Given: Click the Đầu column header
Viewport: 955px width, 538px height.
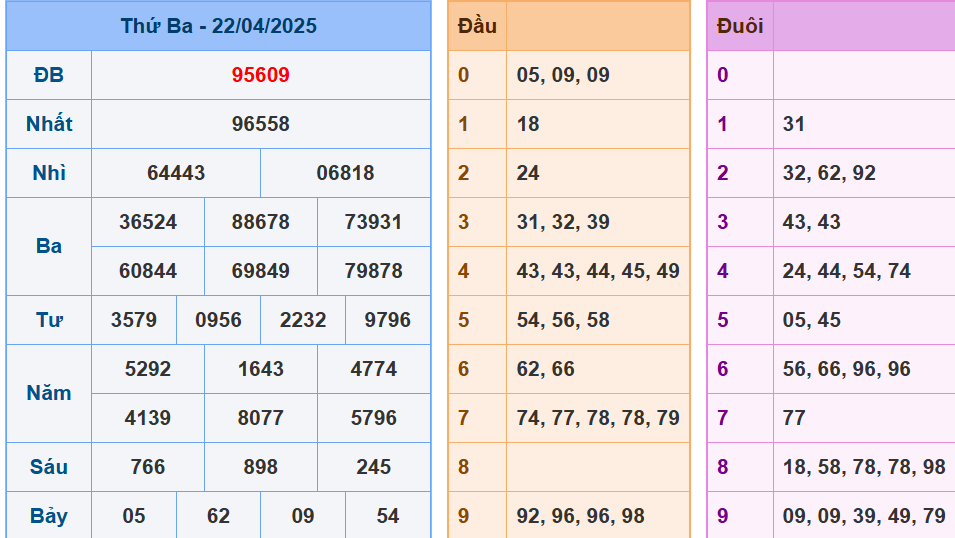Looking at the screenshot, I should [478, 26].
